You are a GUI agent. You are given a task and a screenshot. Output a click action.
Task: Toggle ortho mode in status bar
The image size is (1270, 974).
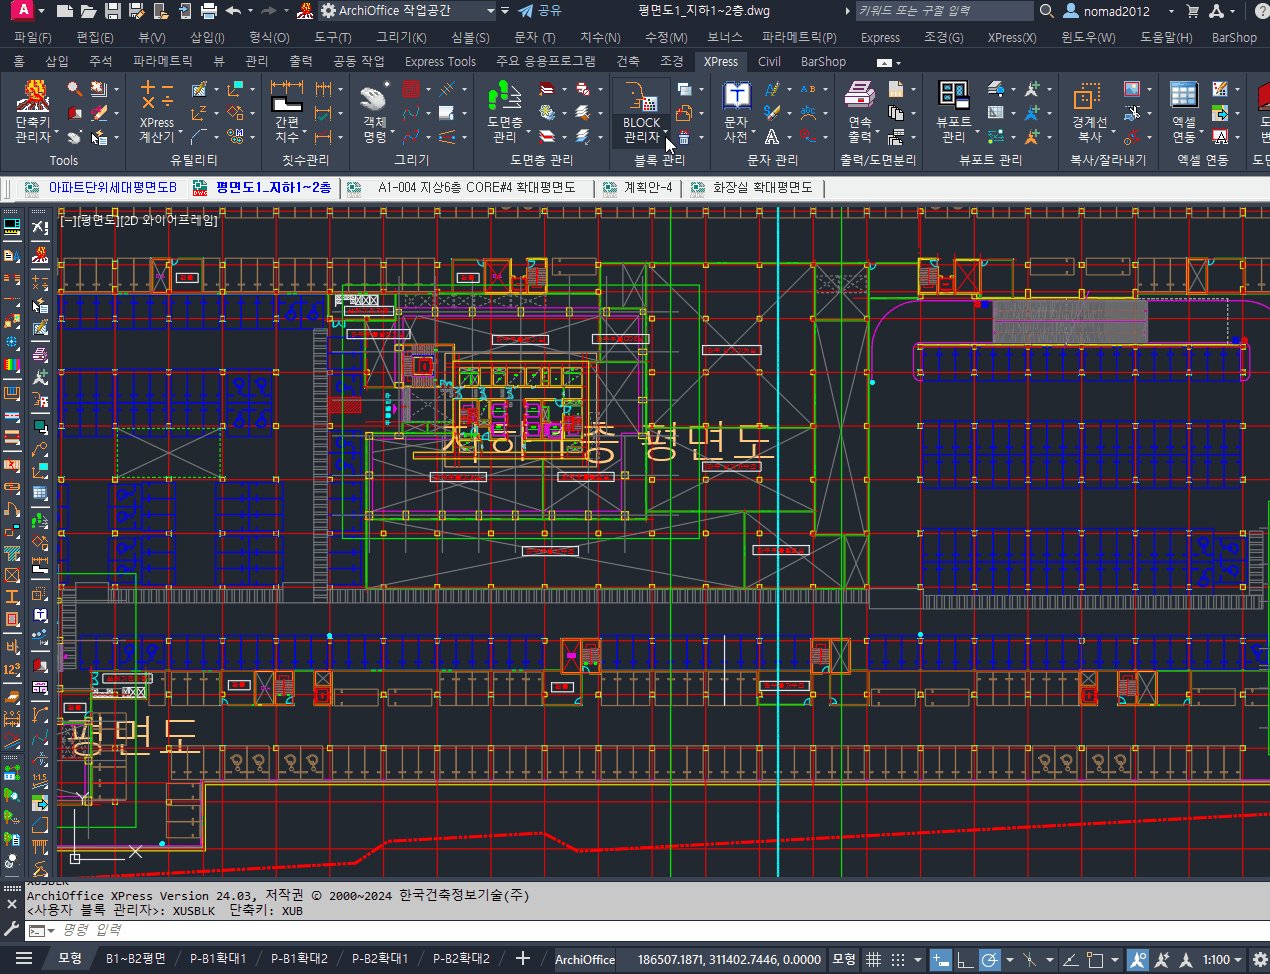(x=965, y=960)
